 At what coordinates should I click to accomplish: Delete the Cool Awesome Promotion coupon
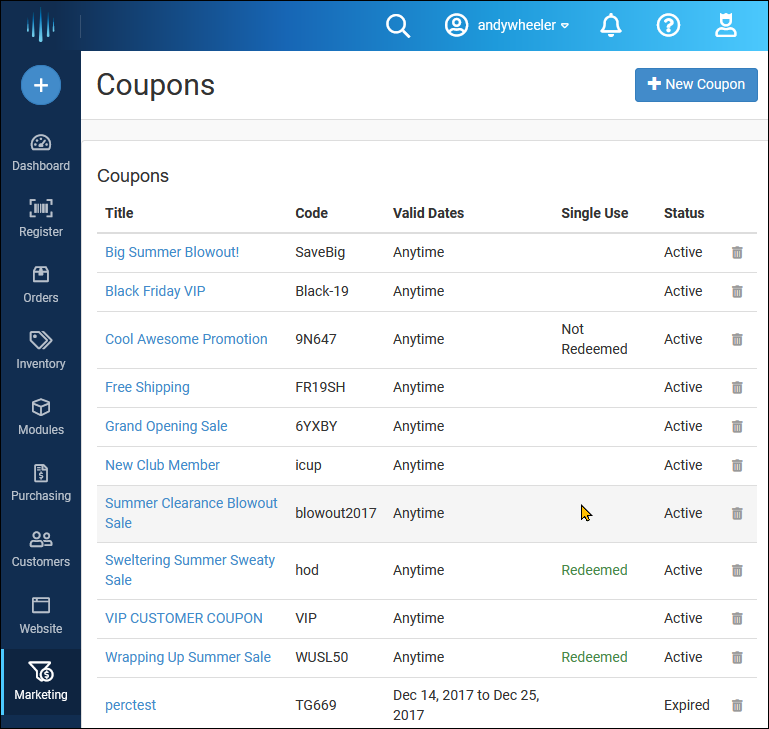pyautogui.click(x=737, y=340)
